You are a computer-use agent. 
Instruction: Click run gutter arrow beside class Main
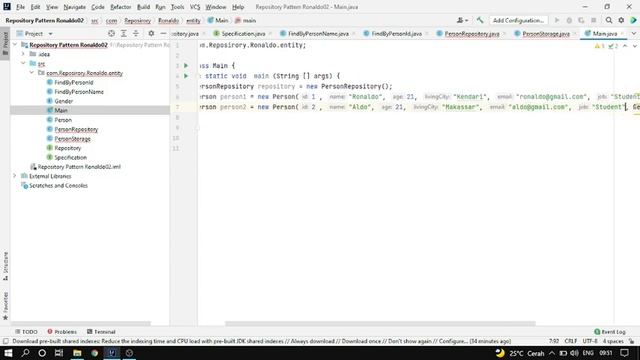186,66
